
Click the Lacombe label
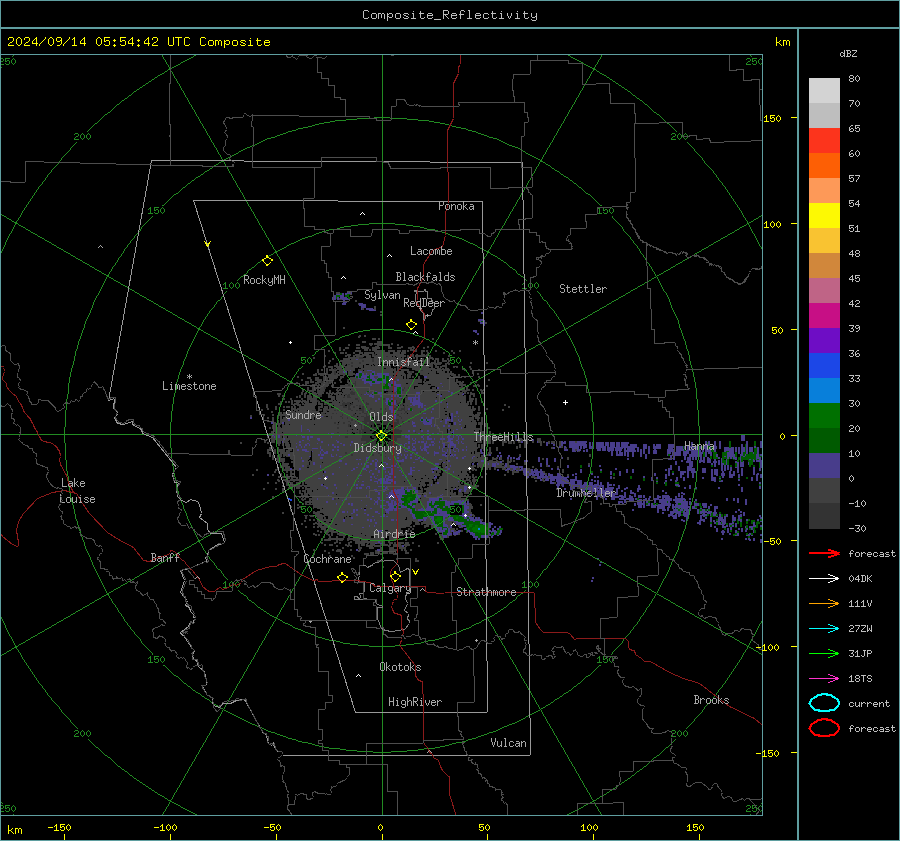pos(431,251)
